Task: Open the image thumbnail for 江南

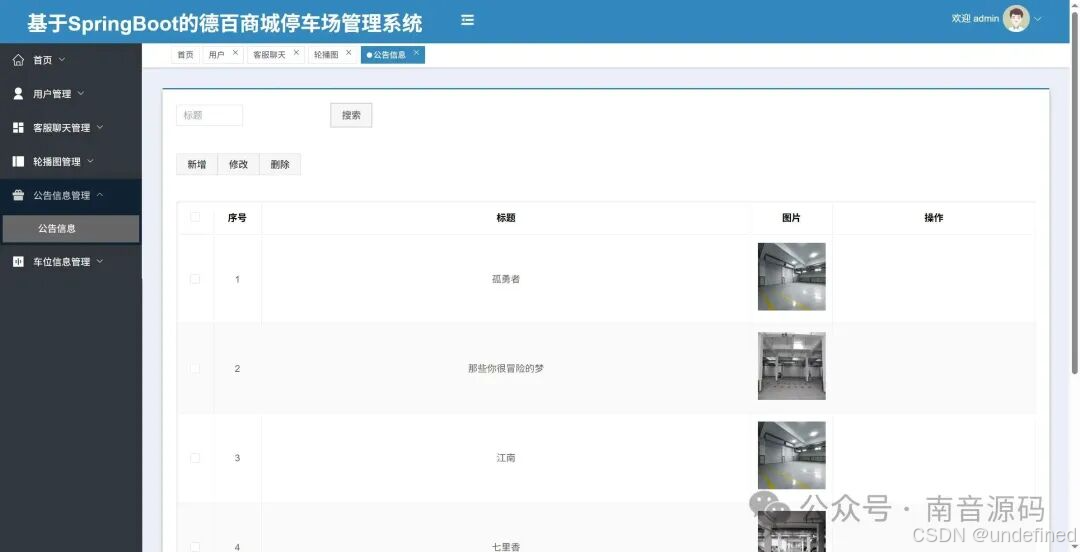Action: click(x=791, y=456)
